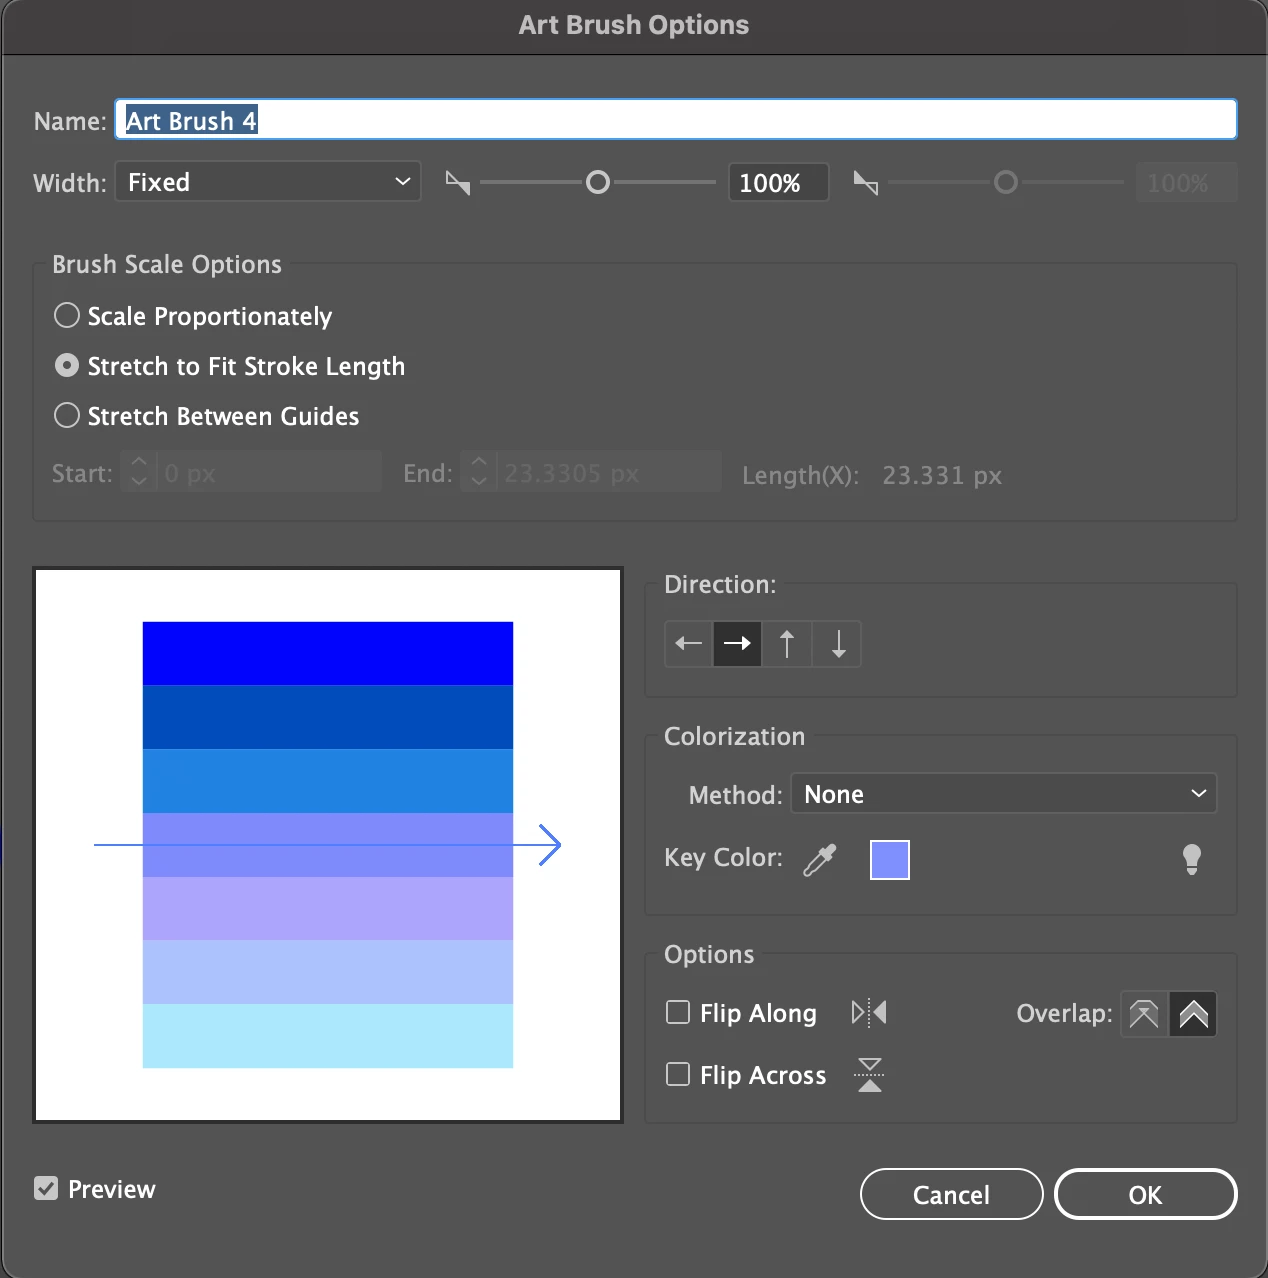Click the Brush Scale Options heading
This screenshot has width=1268, height=1278.
pos(167,264)
